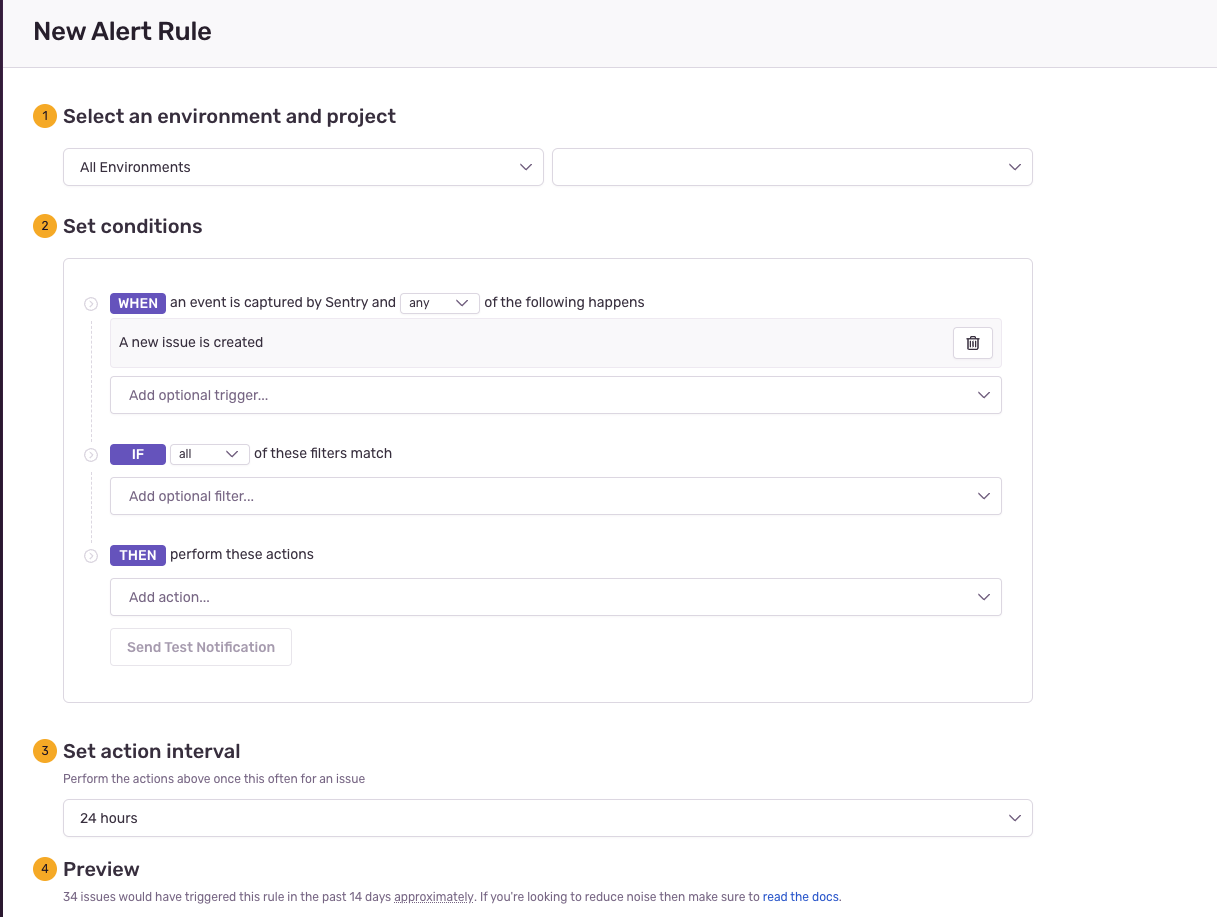The image size is (1217, 917).
Task: Open the "read the docs" link
Action: pos(801,897)
